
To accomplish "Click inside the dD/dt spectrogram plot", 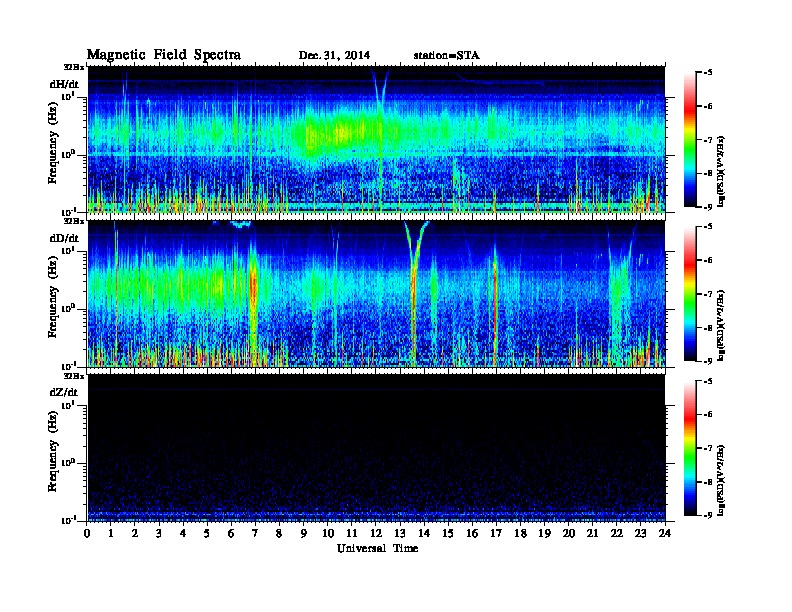I will click(x=376, y=293).
